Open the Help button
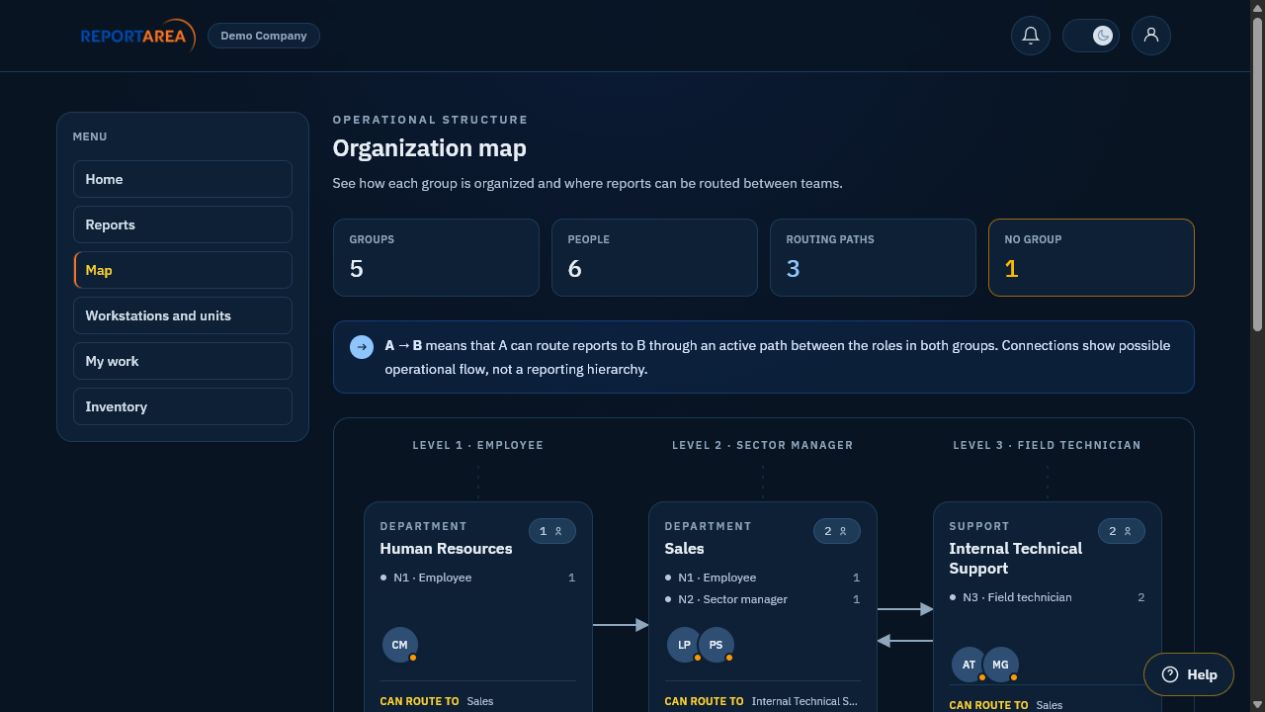Screen dimensions: 1265x712 click(x=1188, y=675)
